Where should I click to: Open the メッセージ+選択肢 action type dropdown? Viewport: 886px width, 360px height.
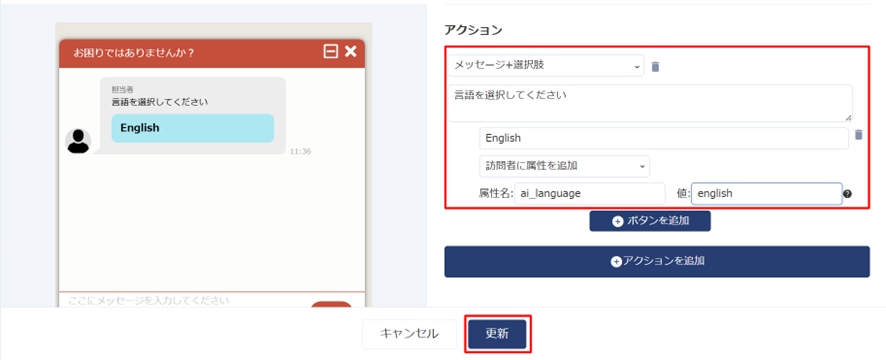(546, 66)
